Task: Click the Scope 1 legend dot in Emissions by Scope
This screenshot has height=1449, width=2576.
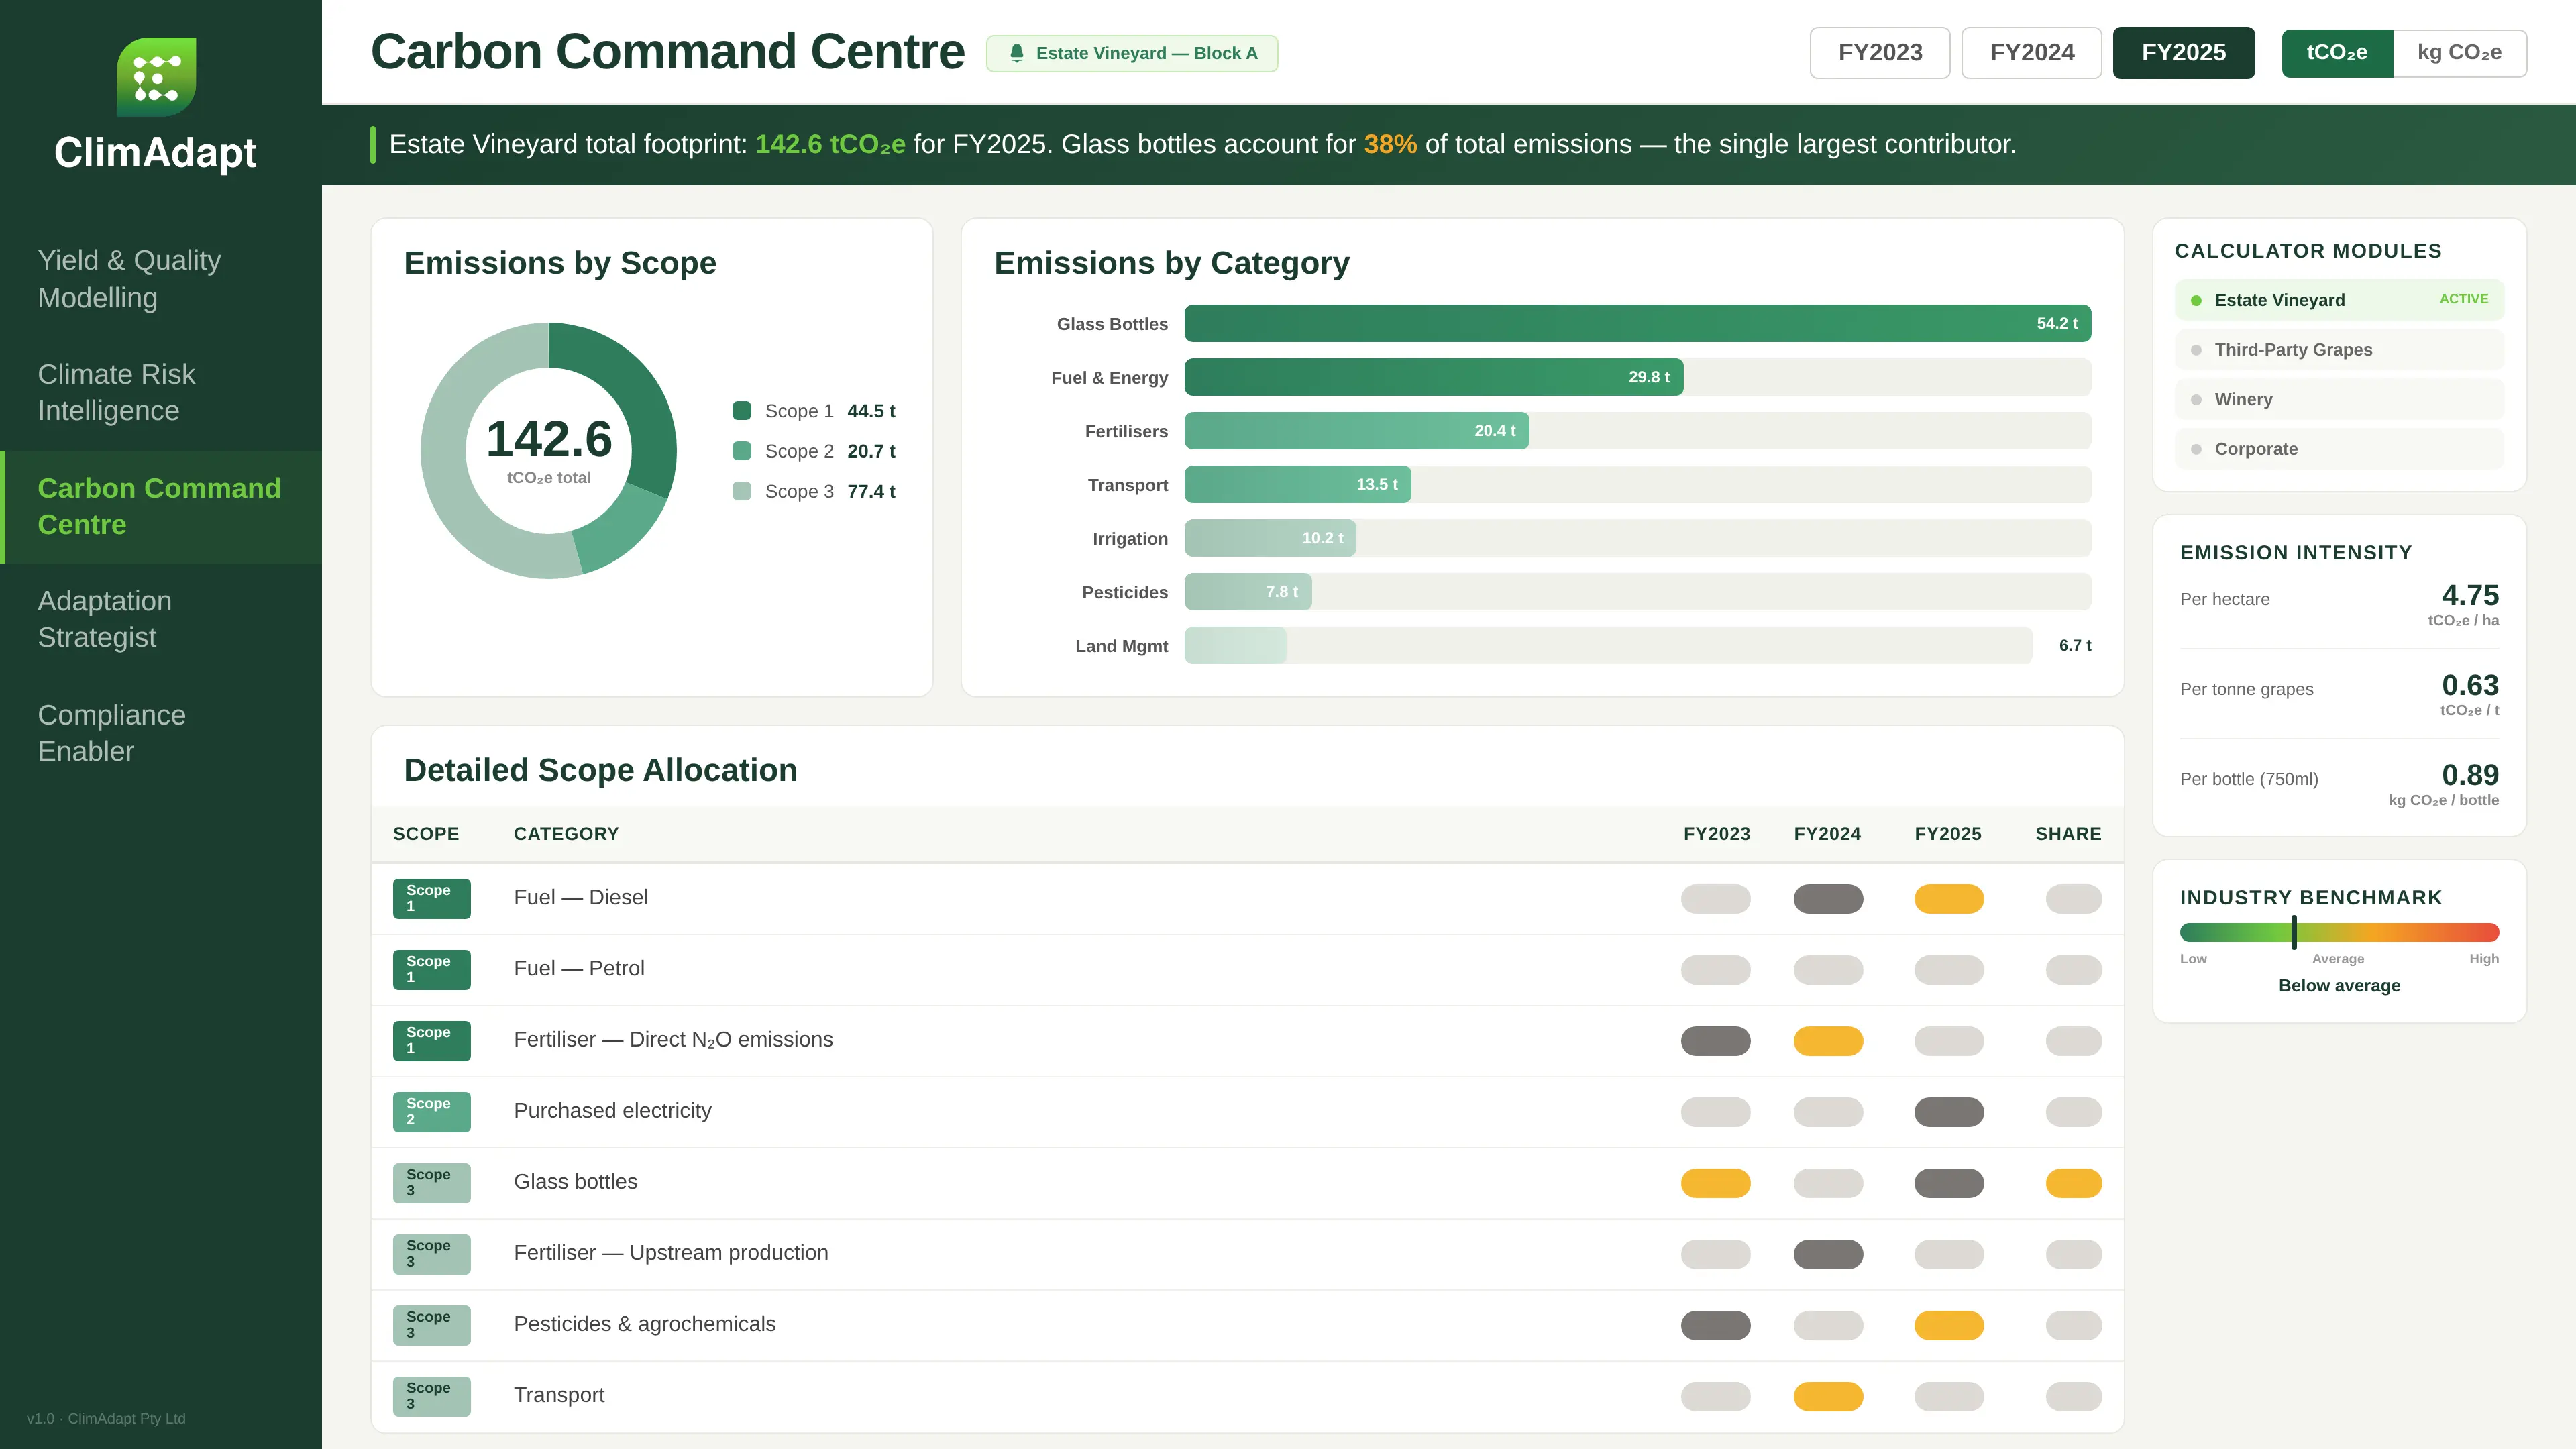Action: (741, 410)
